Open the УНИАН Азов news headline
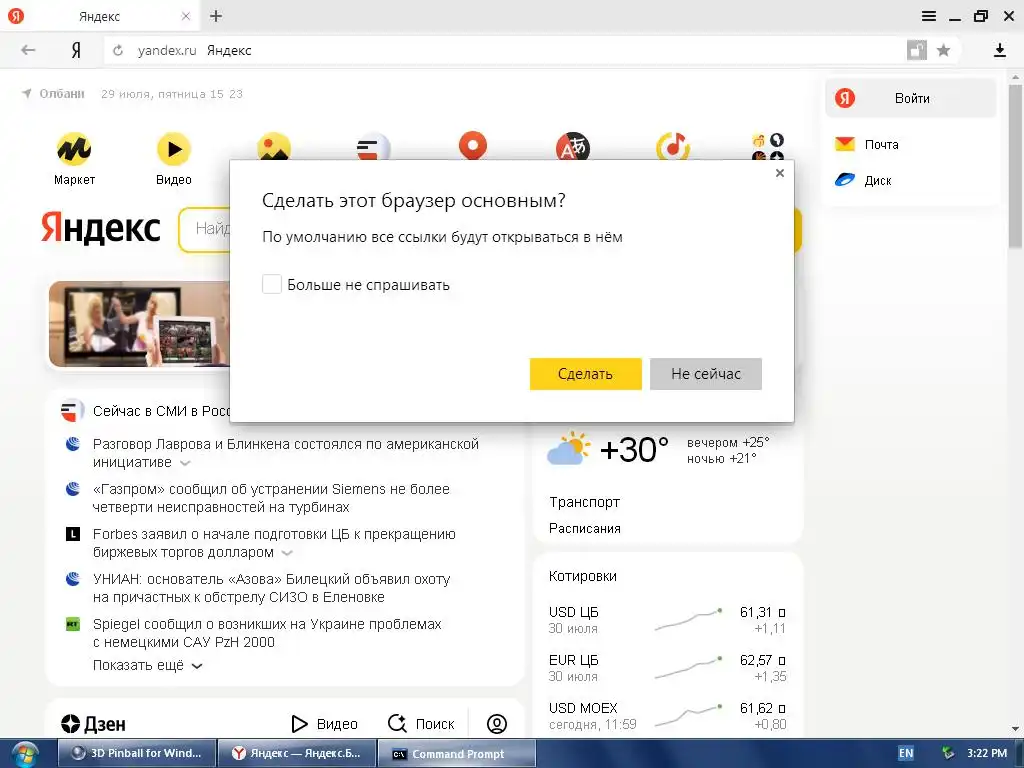The width and height of the screenshot is (1024, 768). click(272, 588)
